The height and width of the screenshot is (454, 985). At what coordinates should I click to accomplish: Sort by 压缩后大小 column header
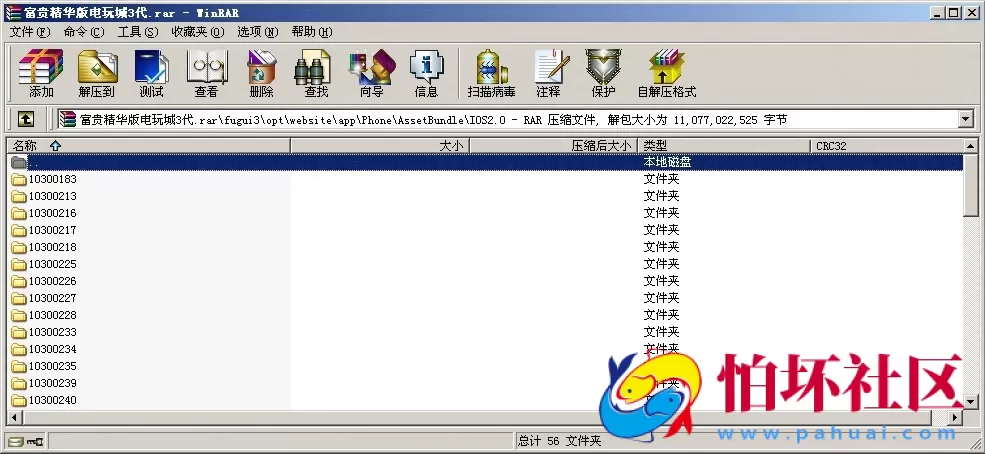click(553, 146)
